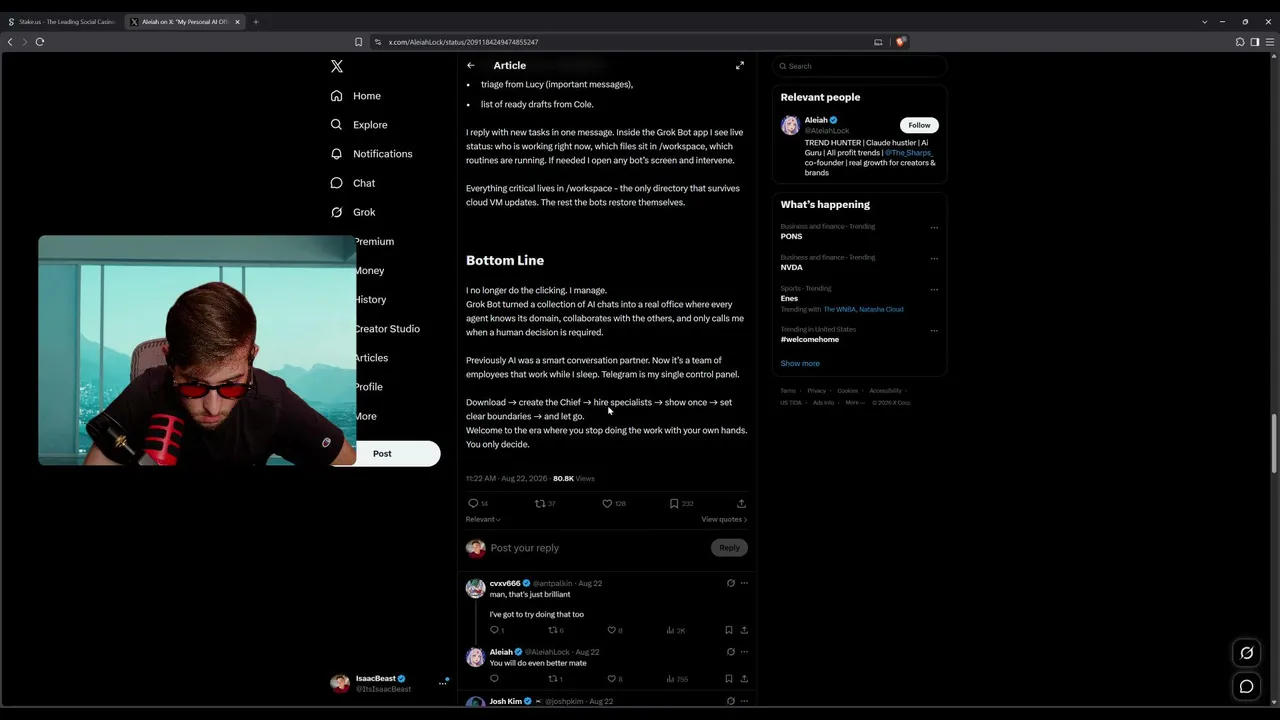
Task: Open more options for Enes trend
Action: point(934,290)
